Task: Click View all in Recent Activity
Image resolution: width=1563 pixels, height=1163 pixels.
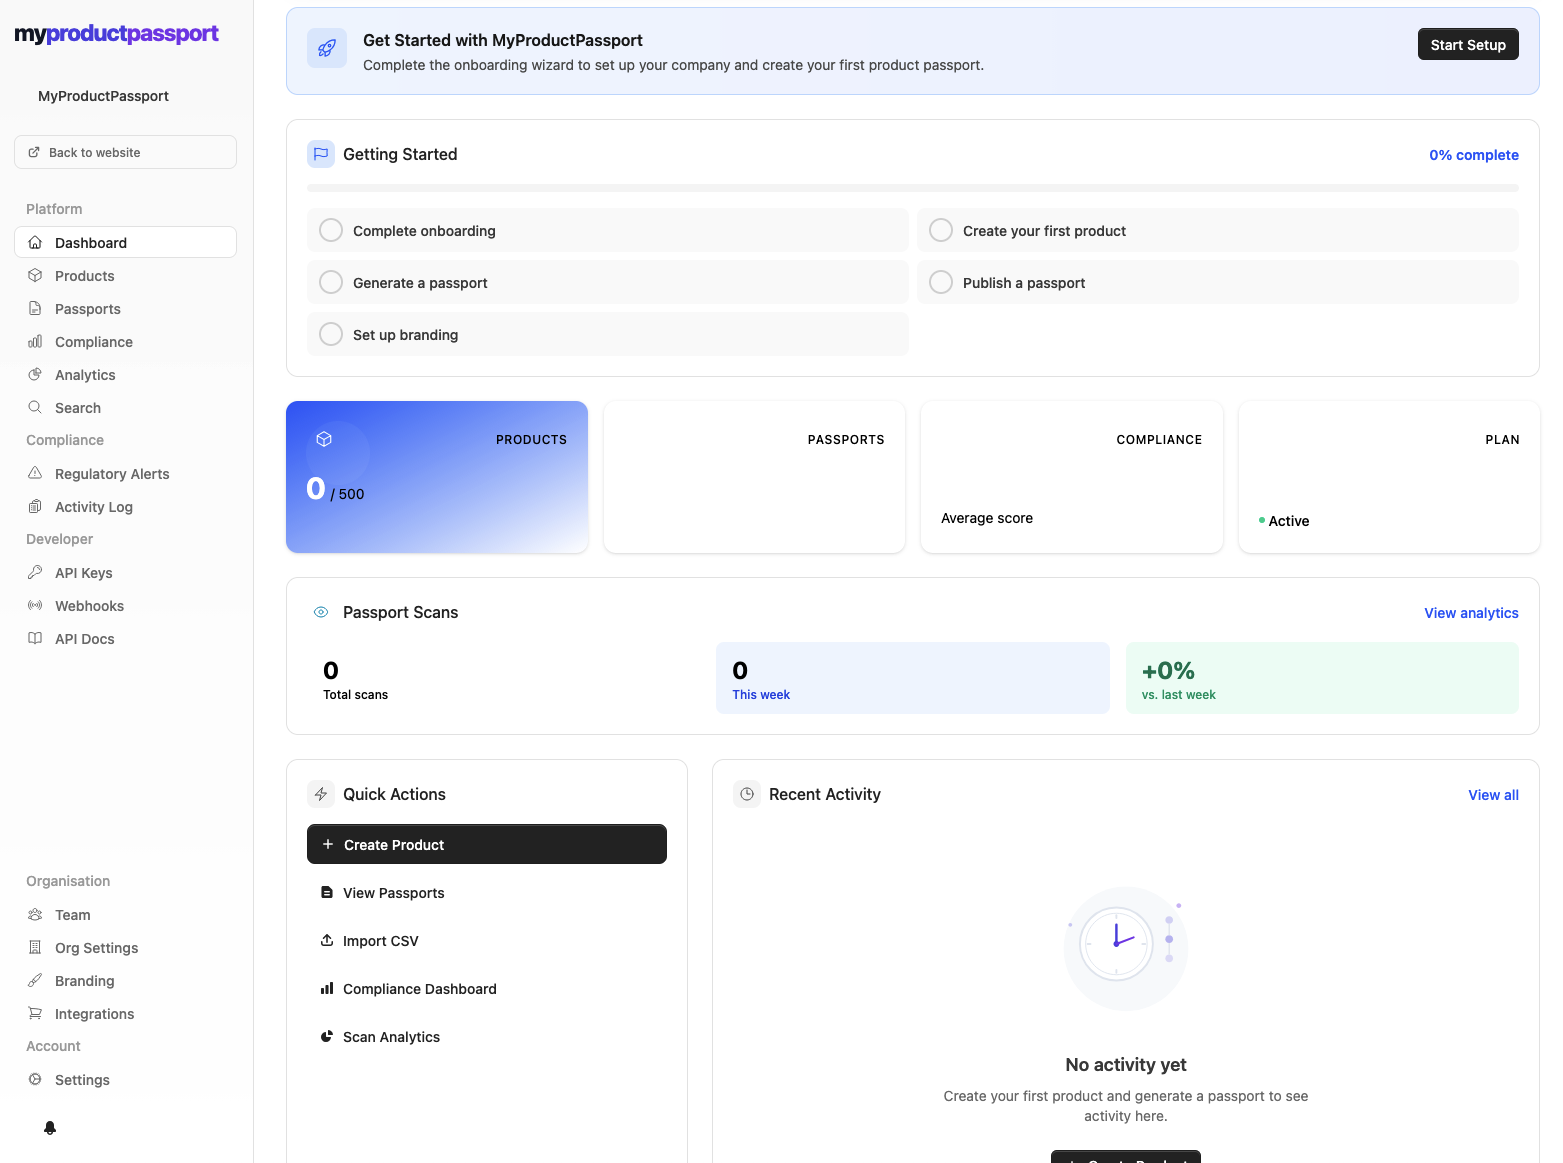Action: [x=1493, y=794]
